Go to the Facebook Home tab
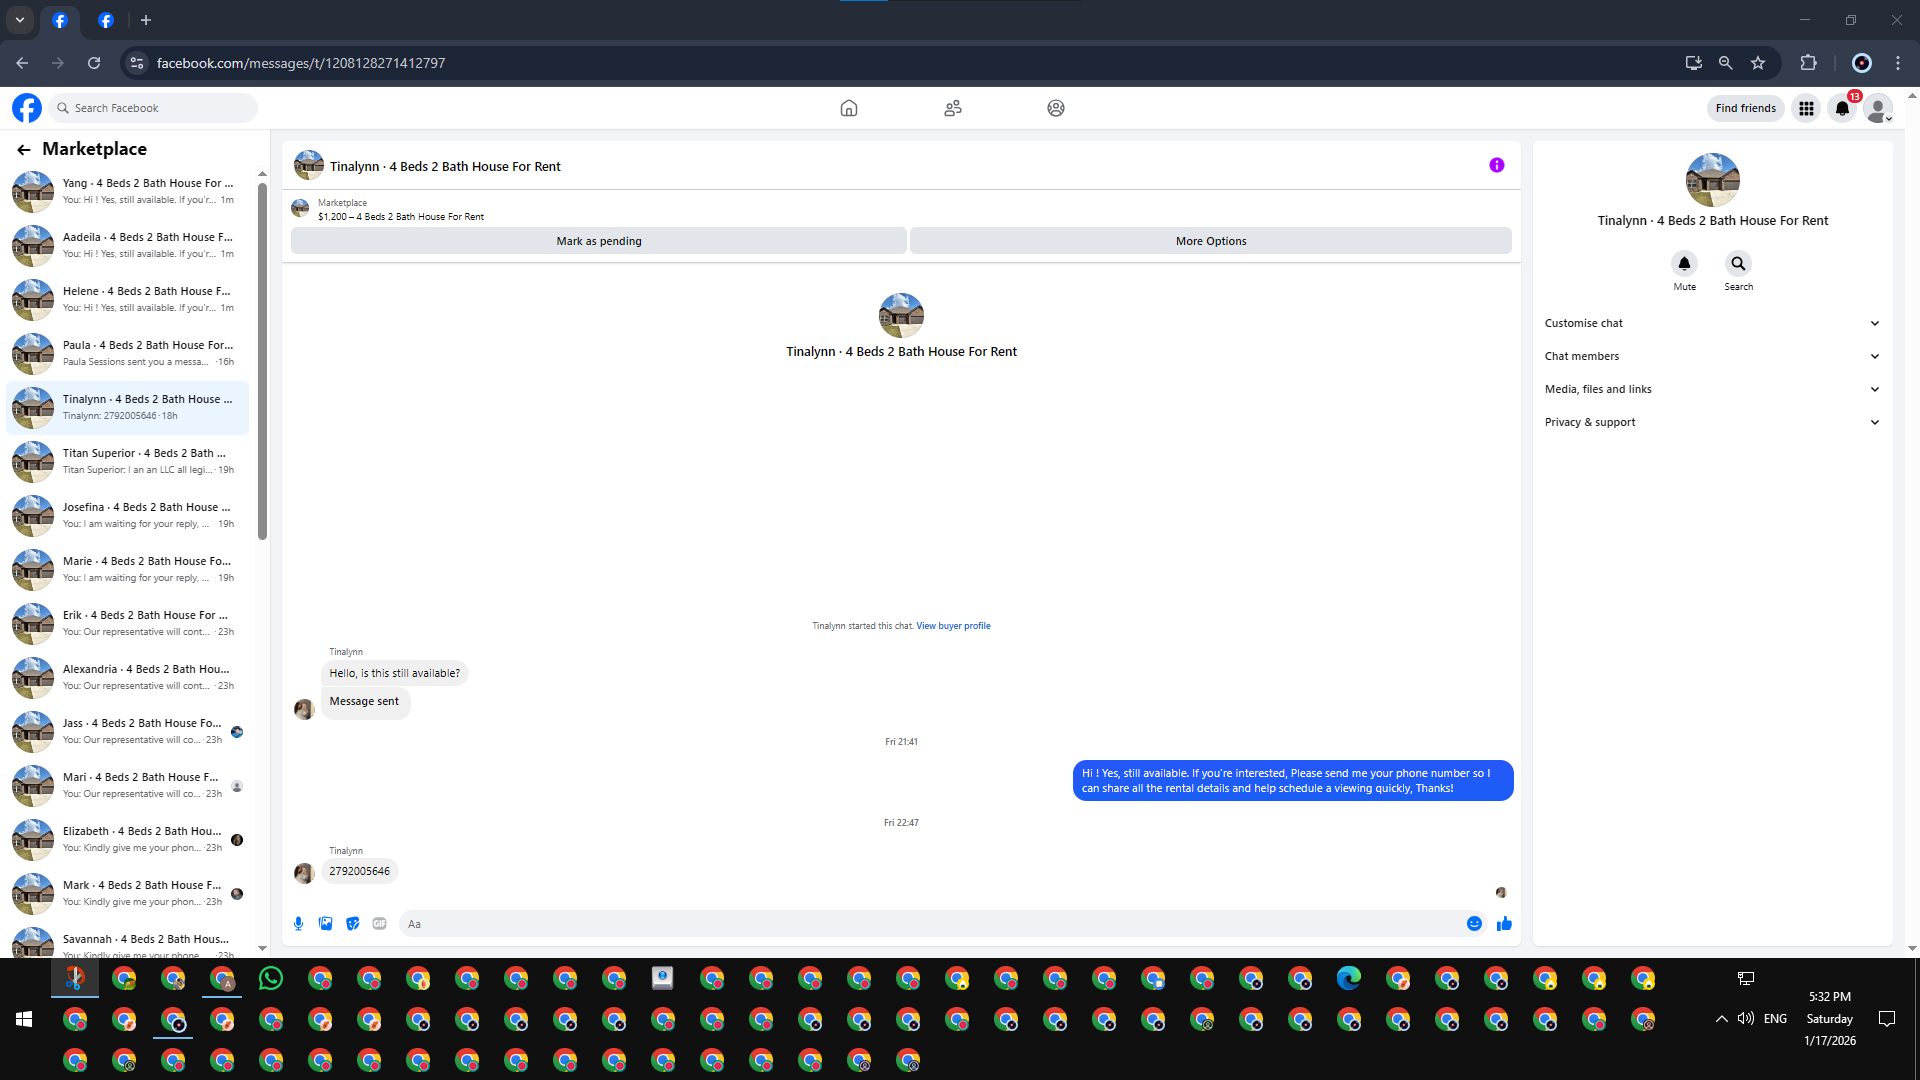 (x=848, y=108)
